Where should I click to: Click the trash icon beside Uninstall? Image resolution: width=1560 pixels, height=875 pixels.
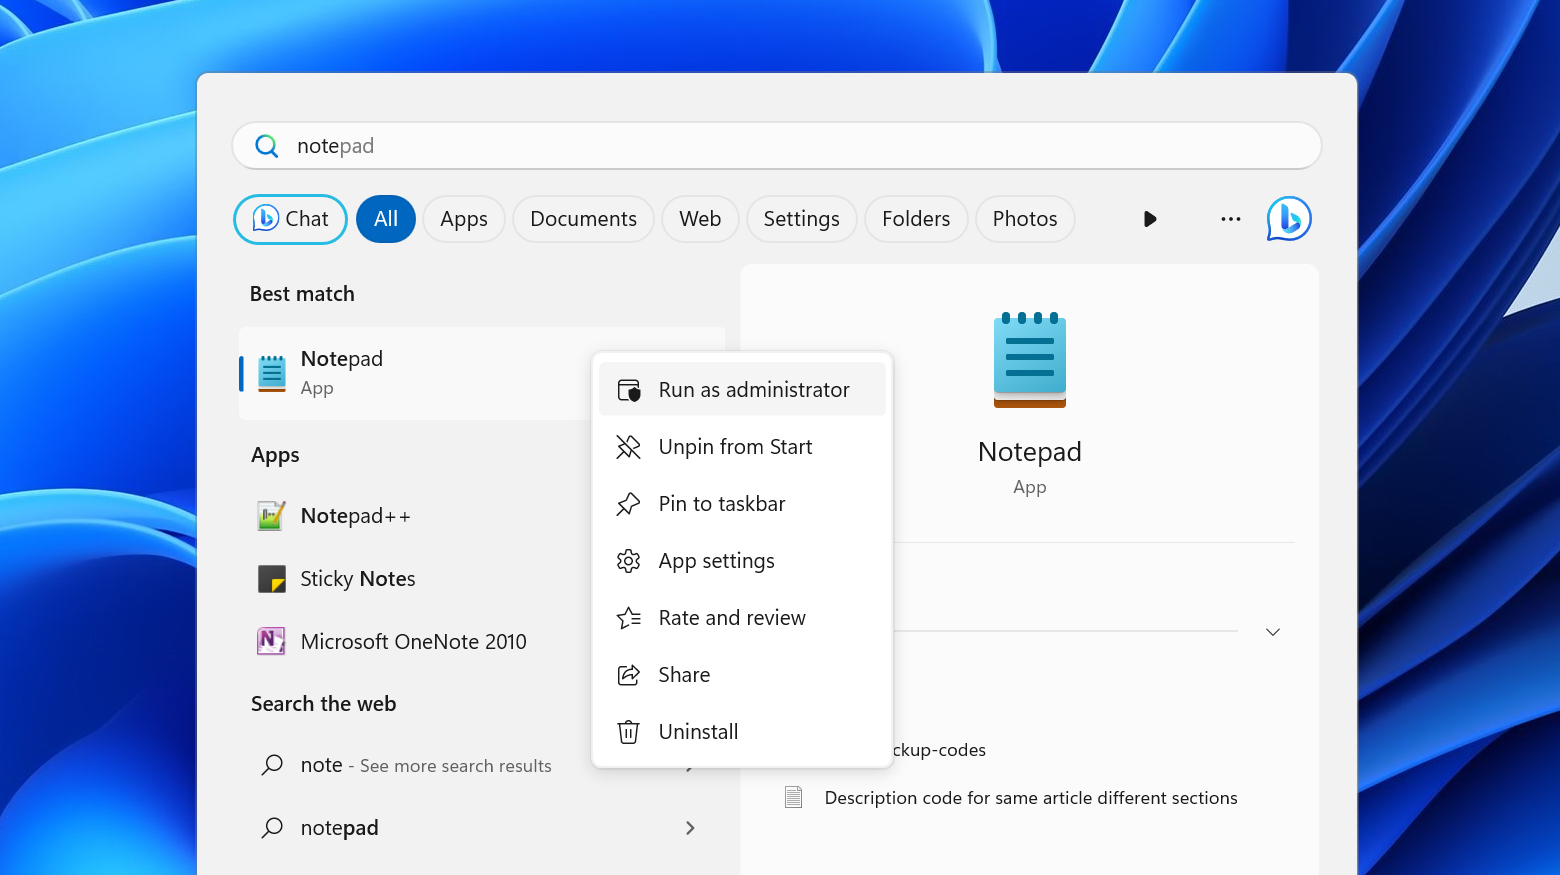pos(628,732)
